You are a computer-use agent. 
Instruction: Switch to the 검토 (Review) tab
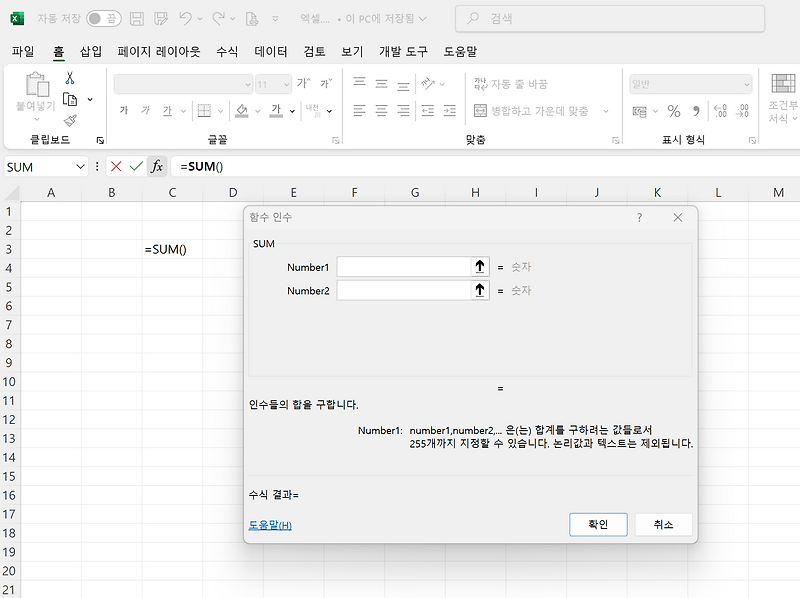coord(314,52)
